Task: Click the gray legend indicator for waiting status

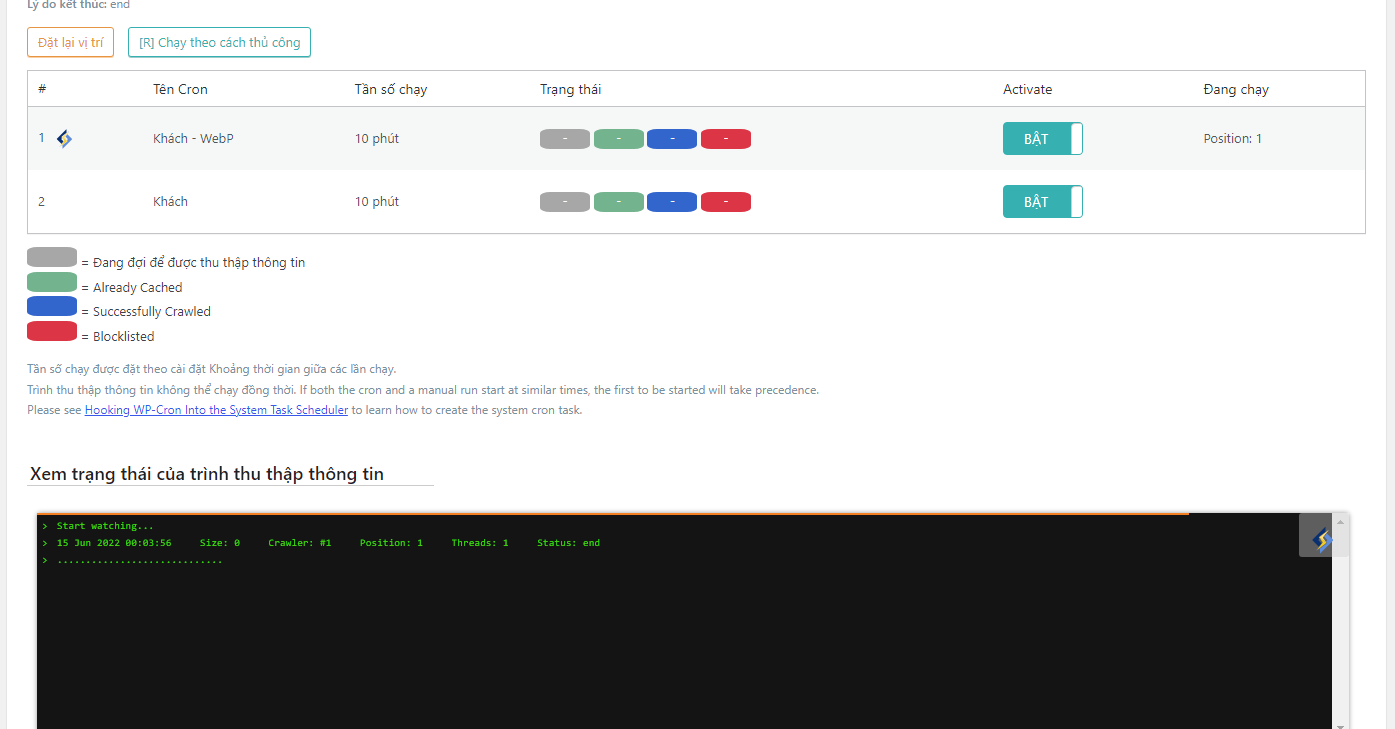Action: (51, 256)
